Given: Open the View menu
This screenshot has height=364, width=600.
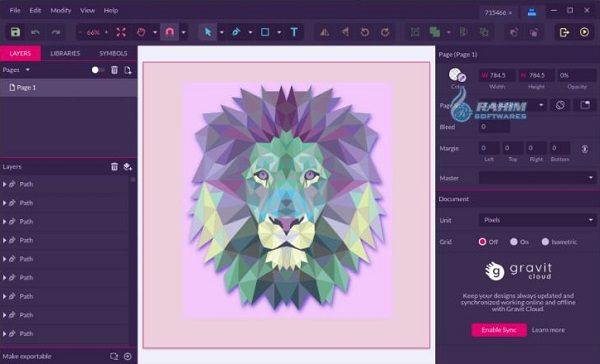Looking at the screenshot, I should click(x=87, y=10).
